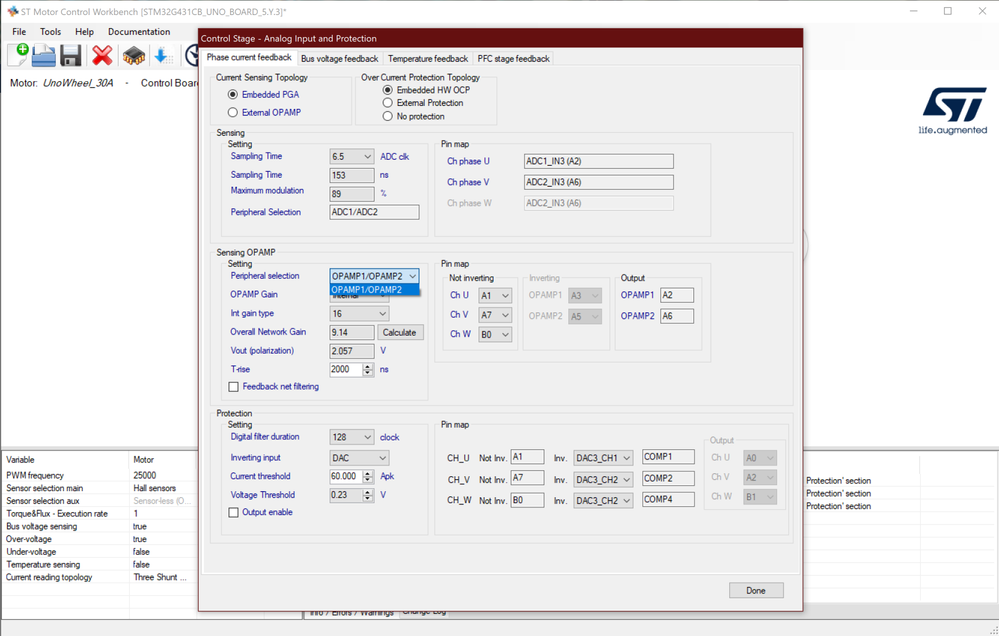Pick OPAMP1/OPAMP2 from the open list
Screen dimensions: 999x636
[374, 290]
